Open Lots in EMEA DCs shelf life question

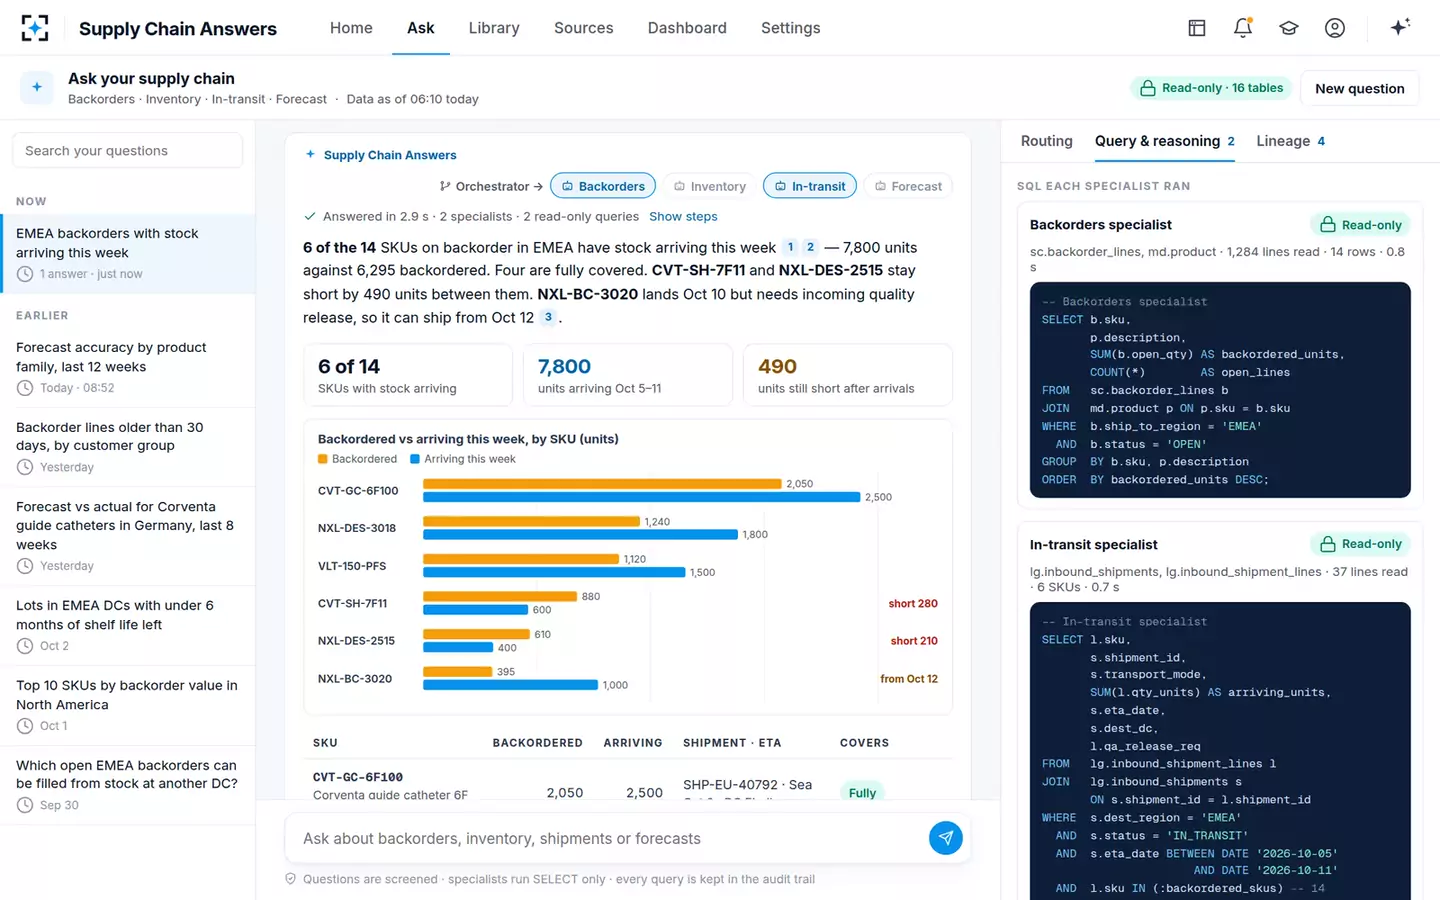pos(128,625)
